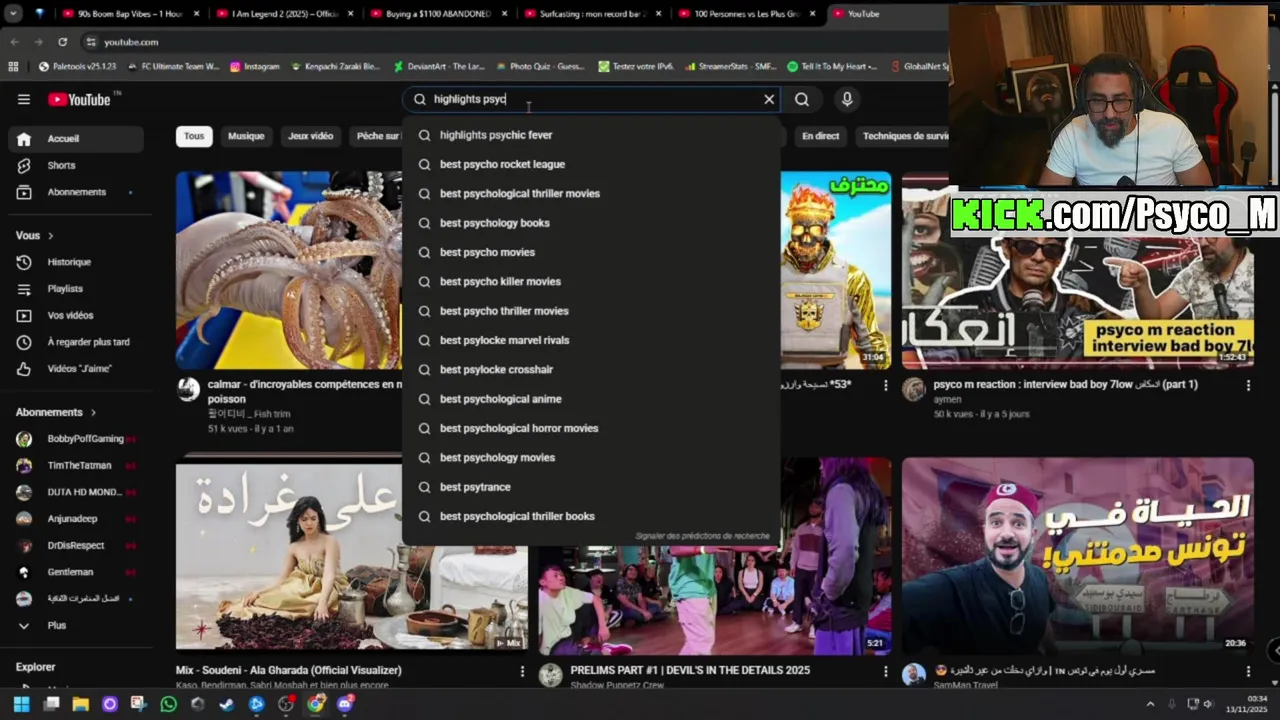This screenshot has width=1280, height=720.
Task: Select the Tous filter chip
Action: click(x=194, y=136)
